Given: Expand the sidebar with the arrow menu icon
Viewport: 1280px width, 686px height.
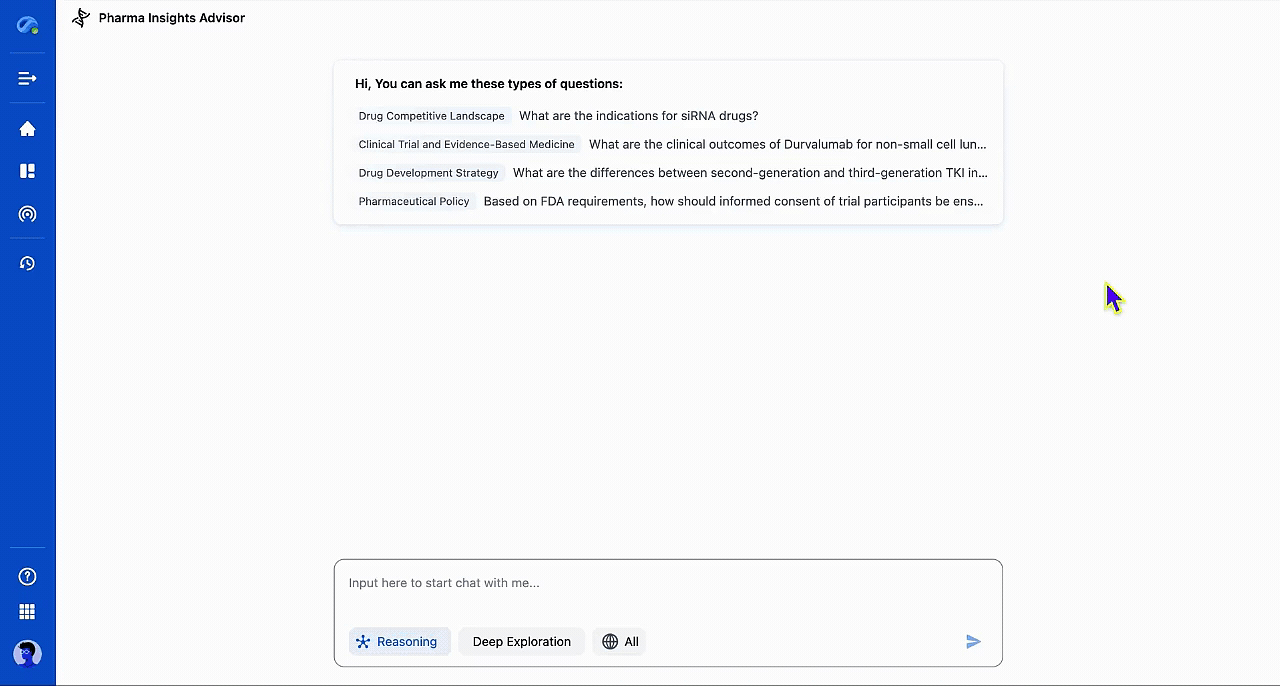Looking at the screenshot, I should [x=27, y=78].
